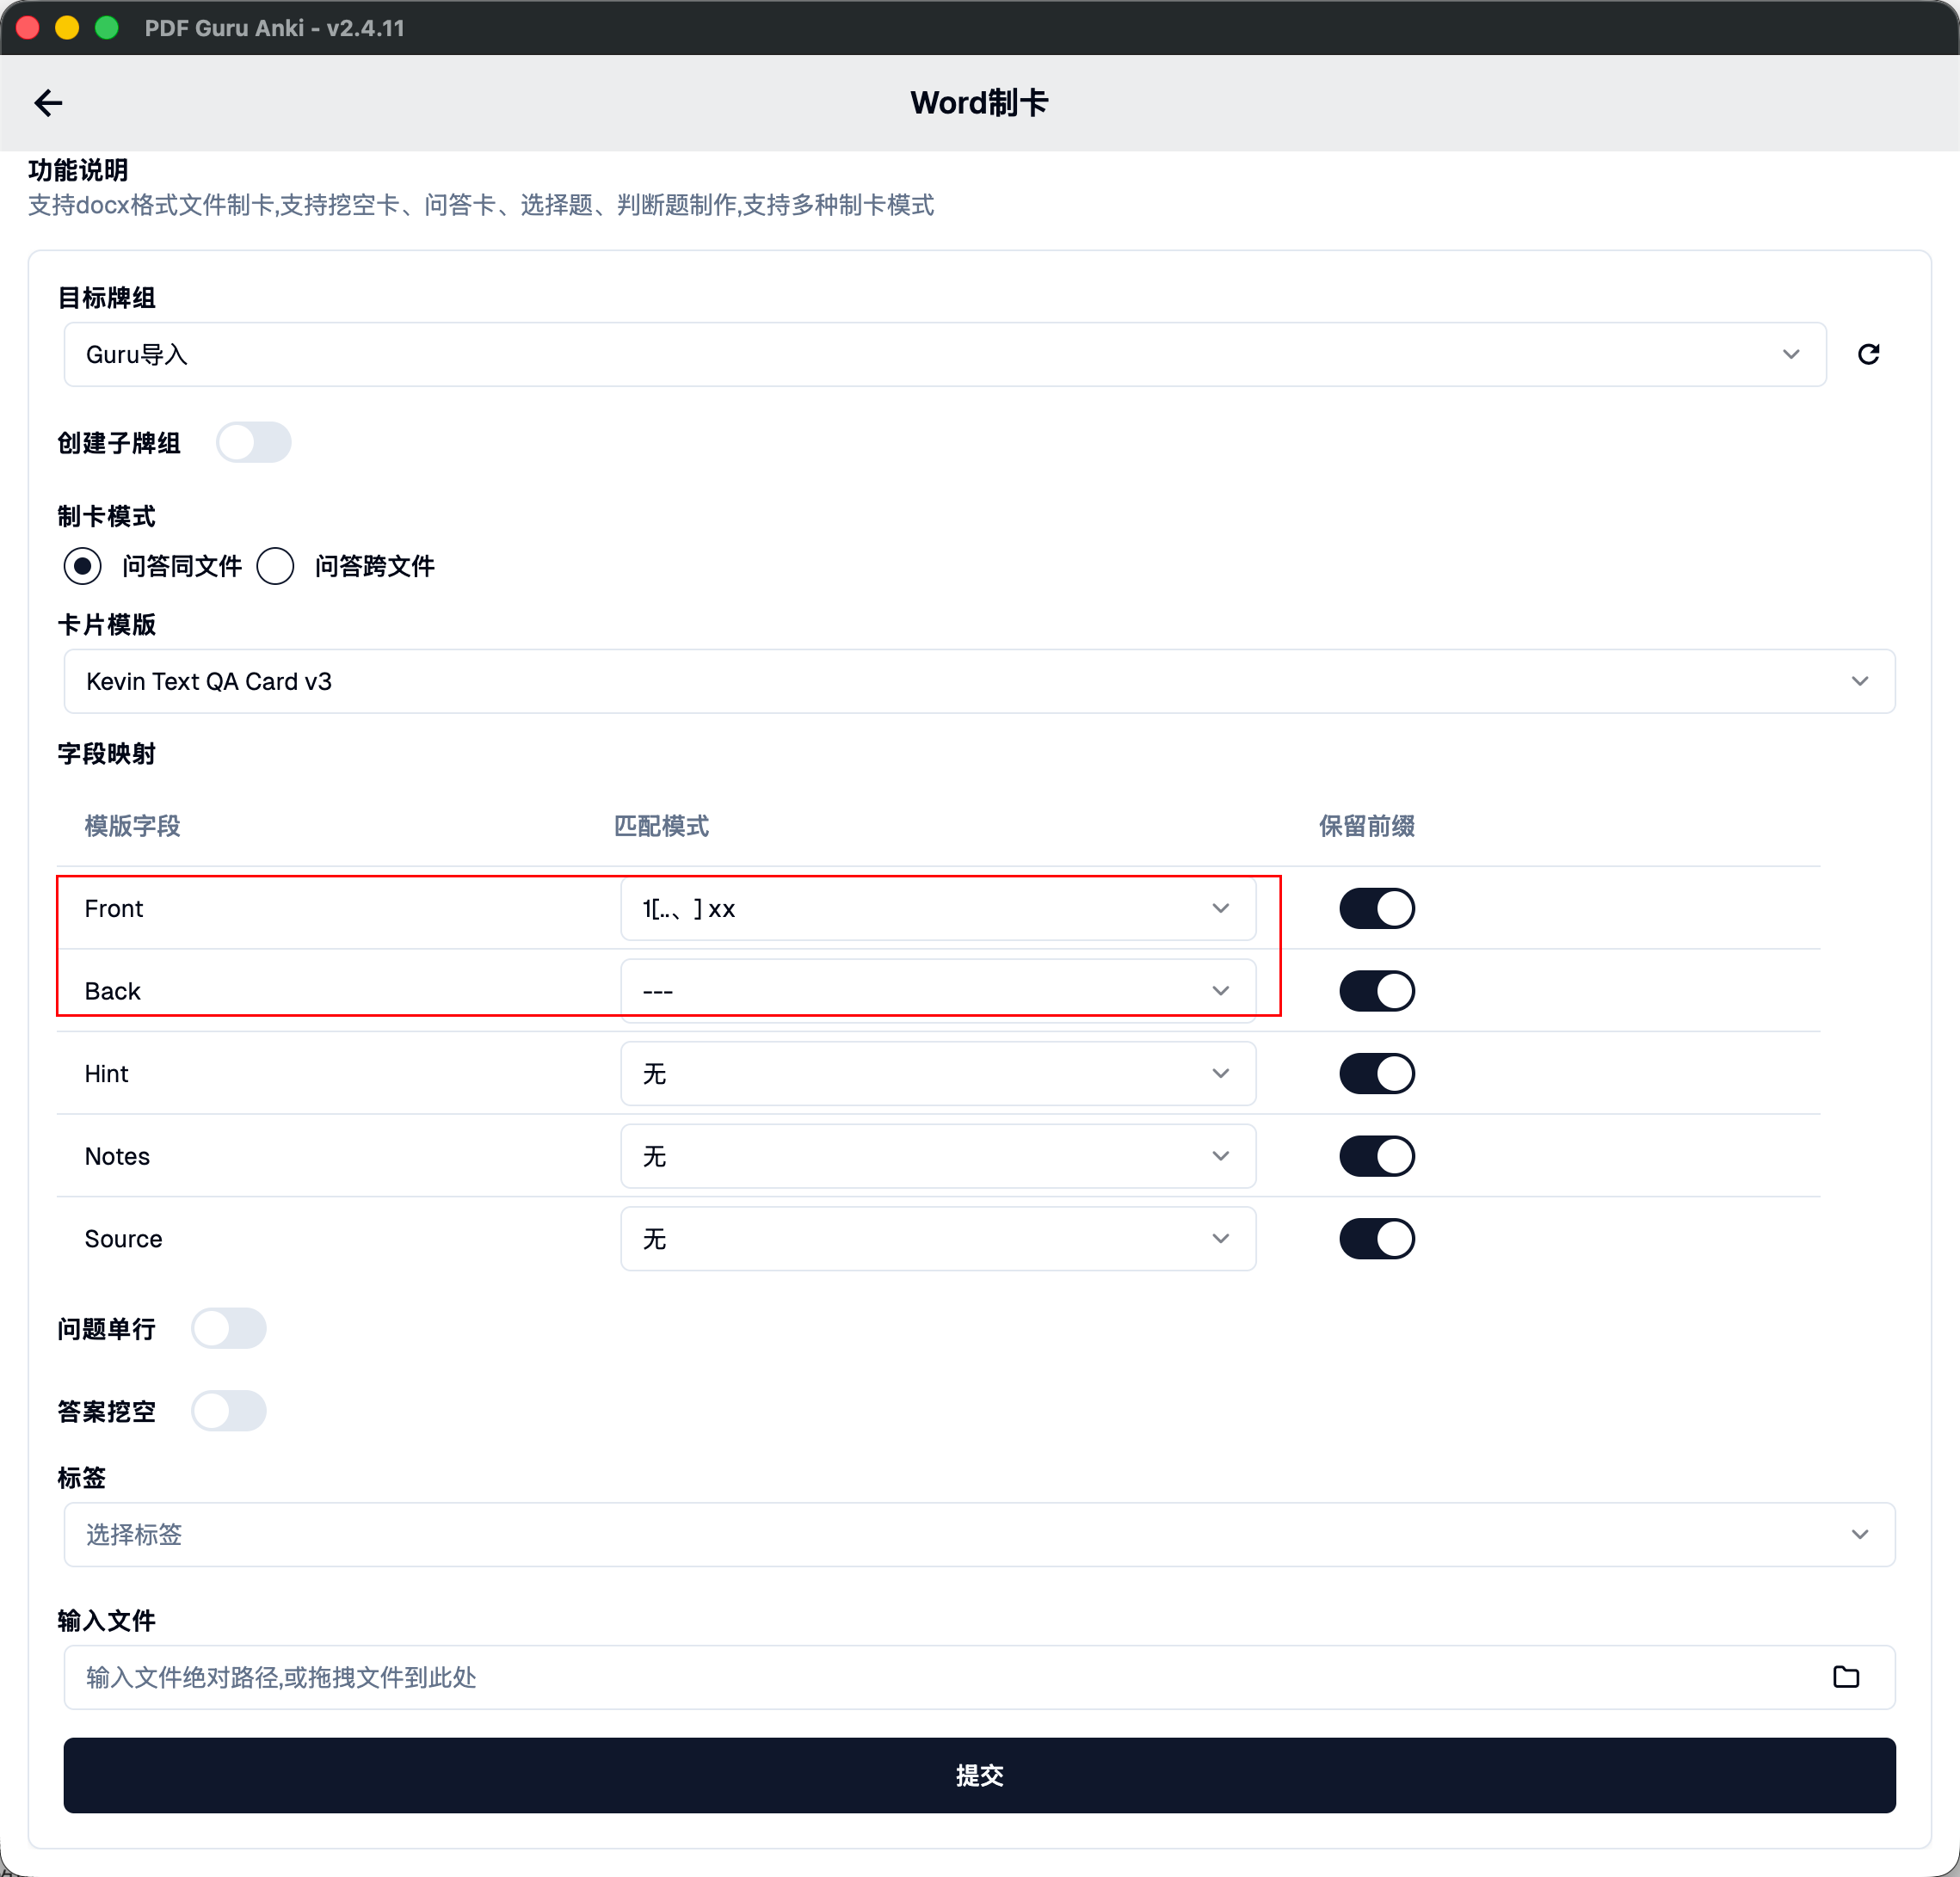1960x1877 pixels.
Task: Select the 问答同文件 radio button
Action: [x=83, y=566]
